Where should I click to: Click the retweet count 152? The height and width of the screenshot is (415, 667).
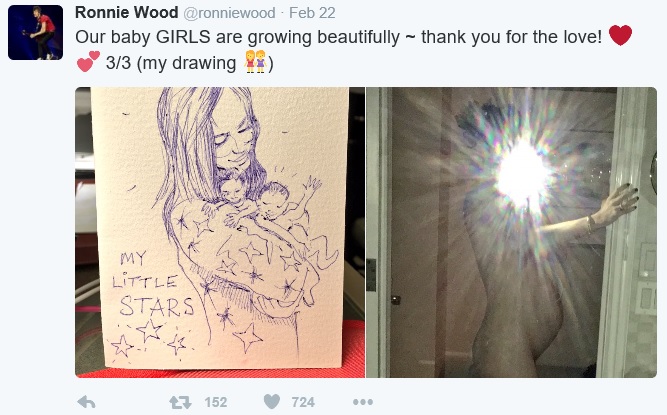tap(215, 402)
